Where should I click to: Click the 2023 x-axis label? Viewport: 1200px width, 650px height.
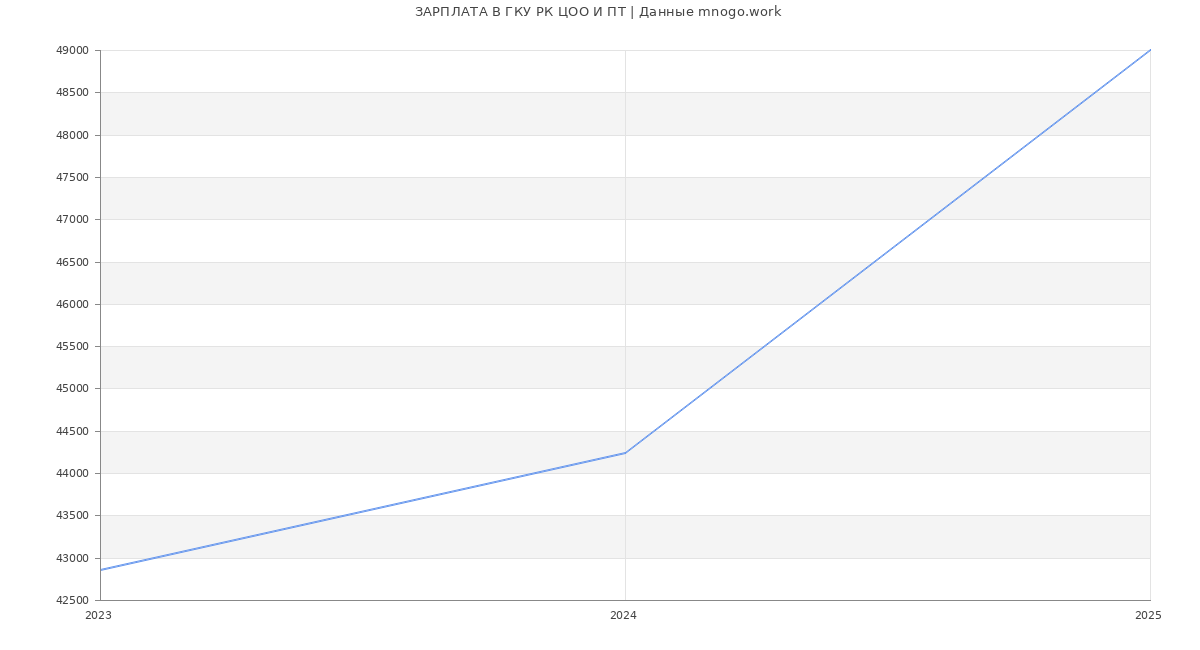pyautogui.click(x=99, y=616)
